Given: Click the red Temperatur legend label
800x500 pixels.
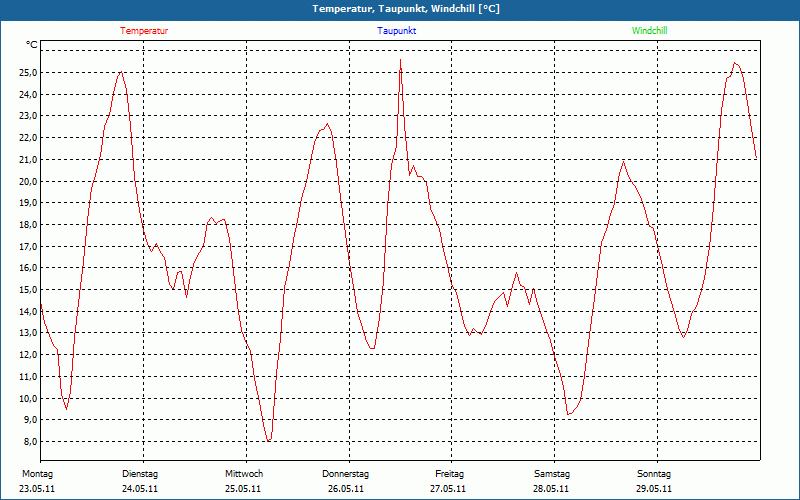Looking at the screenshot, I should point(144,31).
